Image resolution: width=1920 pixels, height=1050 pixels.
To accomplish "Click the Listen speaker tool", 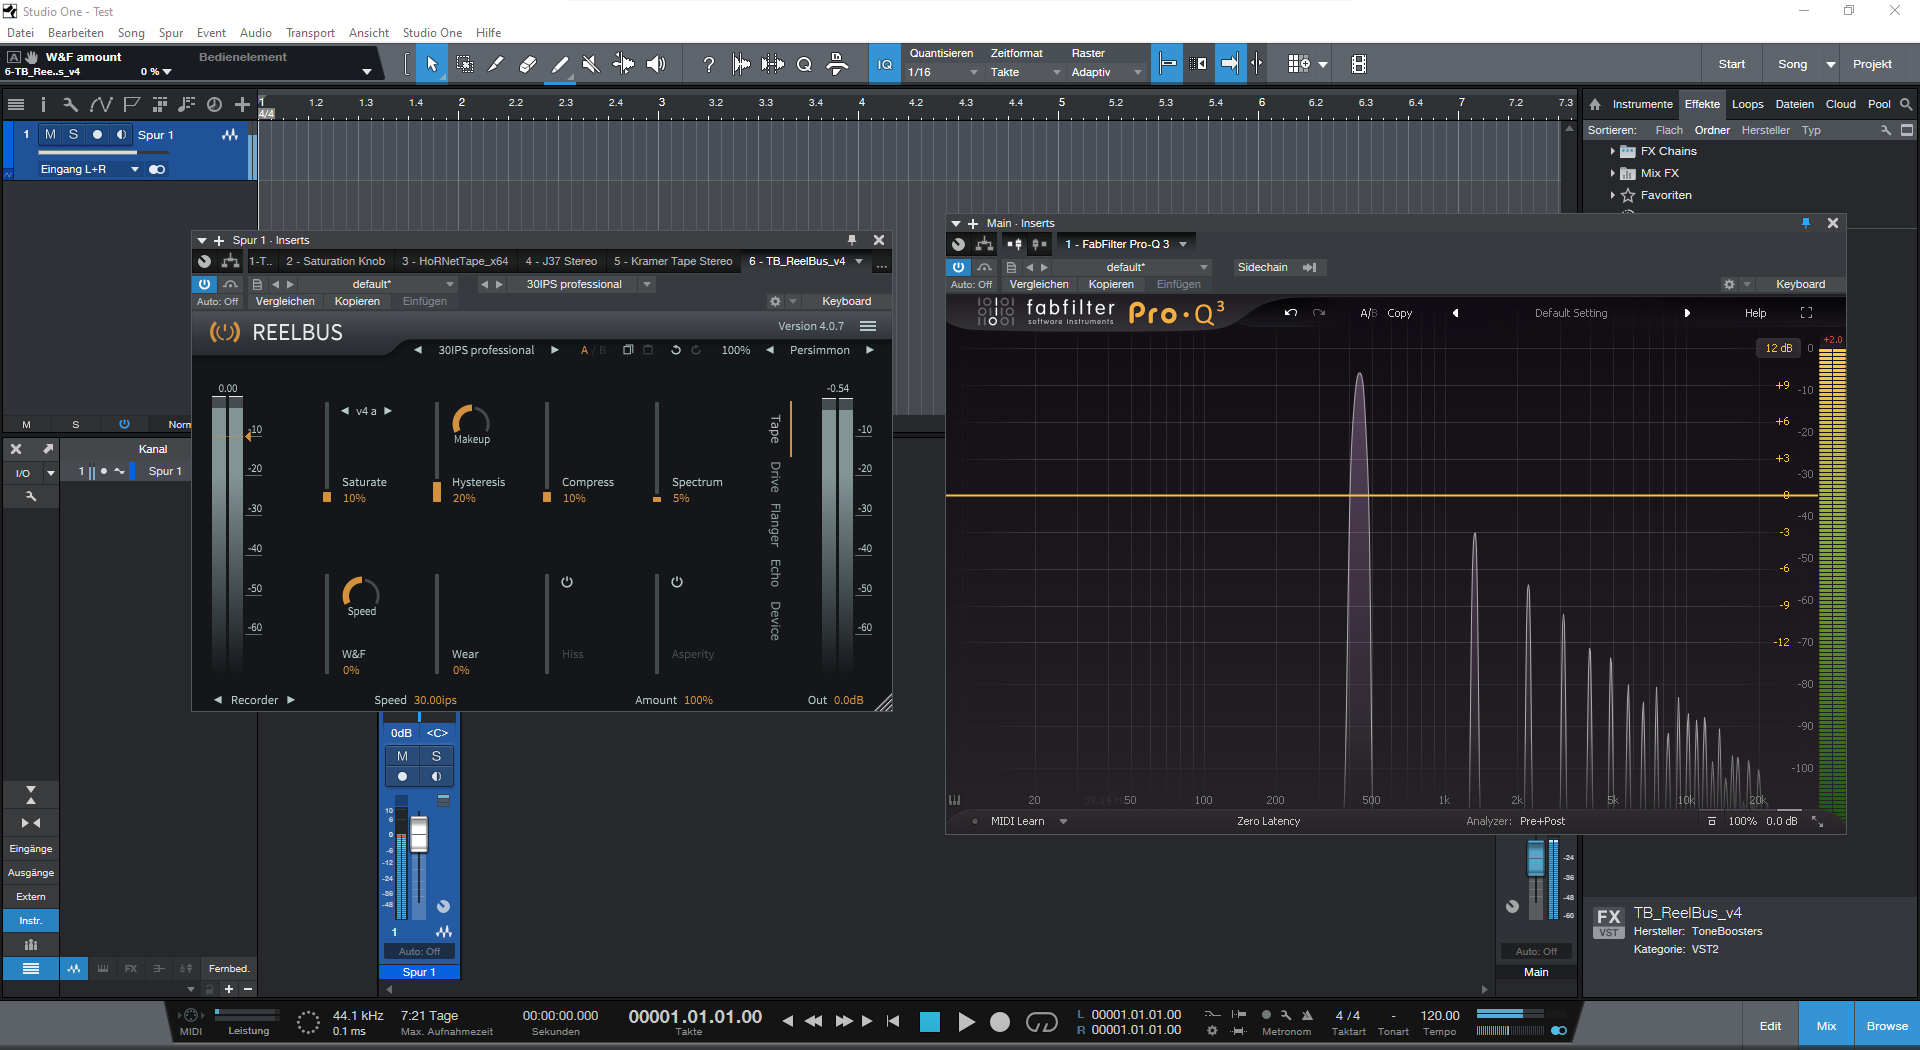I will [x=656, y=64].
